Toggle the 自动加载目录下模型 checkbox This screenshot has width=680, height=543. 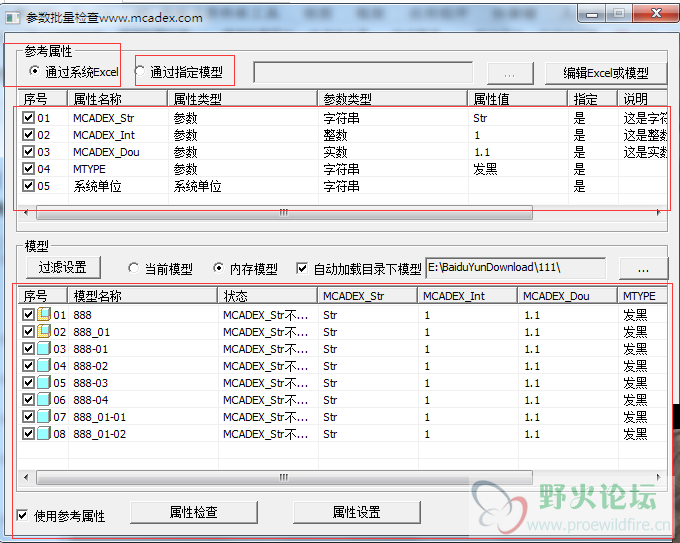[302, 268]
